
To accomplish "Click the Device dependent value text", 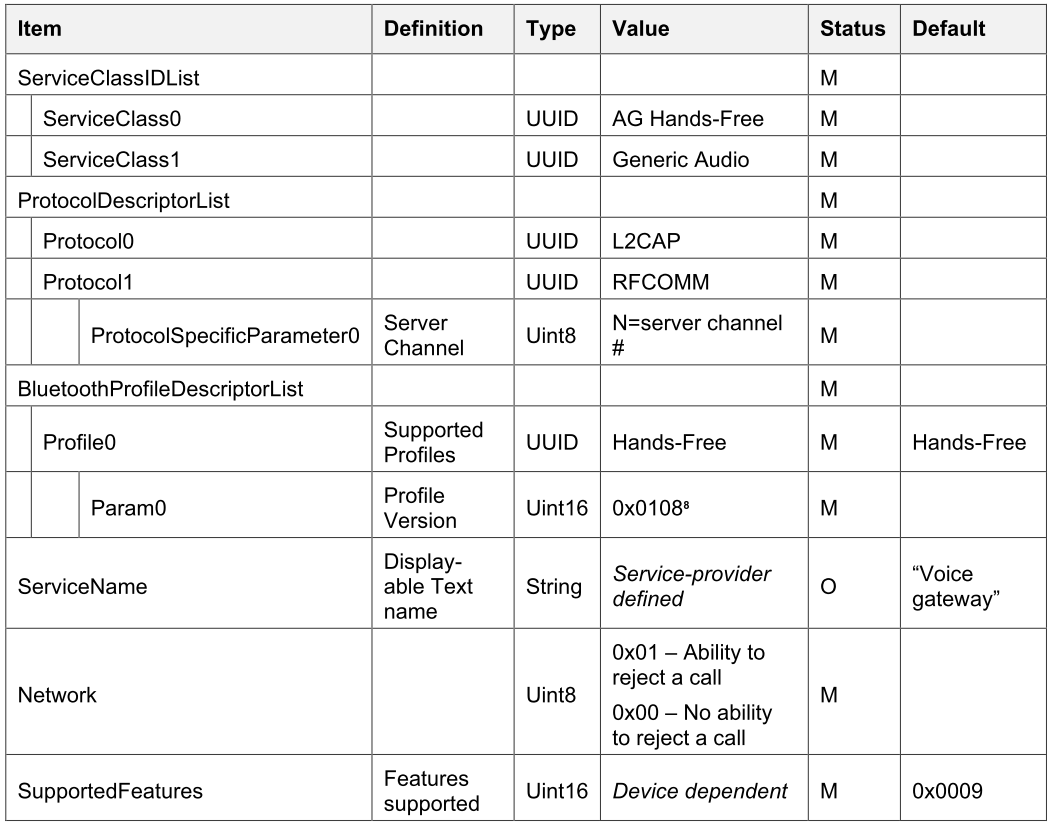I will 699,792.
